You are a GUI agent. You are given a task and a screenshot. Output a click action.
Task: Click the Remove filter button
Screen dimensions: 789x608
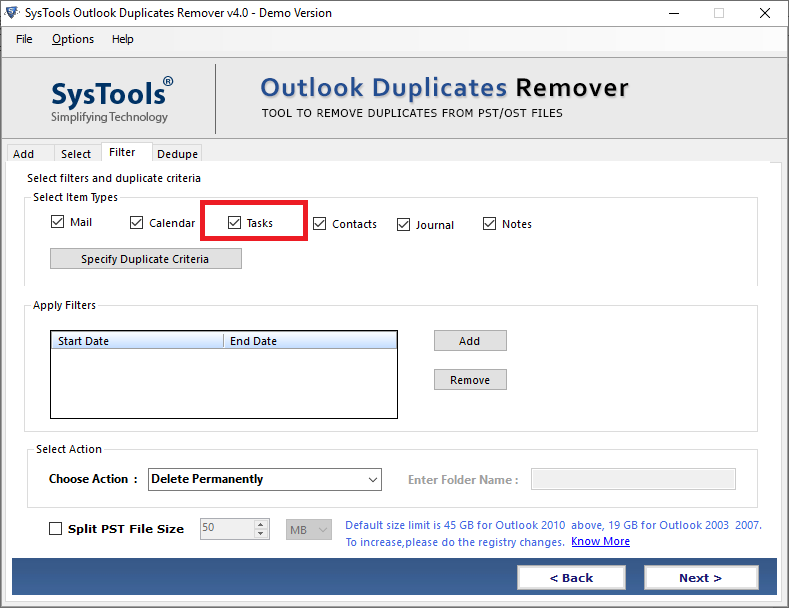point(470,380)
